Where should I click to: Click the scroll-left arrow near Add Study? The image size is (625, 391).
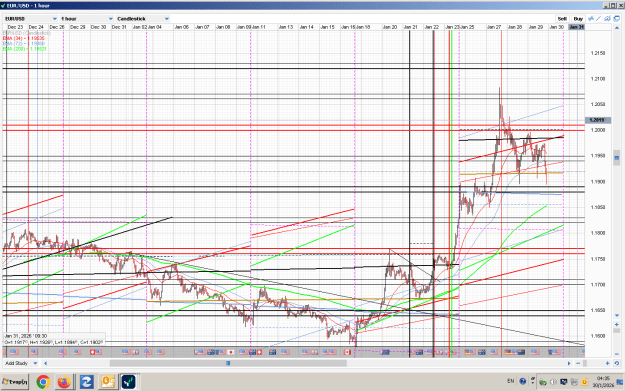point(45,363)
